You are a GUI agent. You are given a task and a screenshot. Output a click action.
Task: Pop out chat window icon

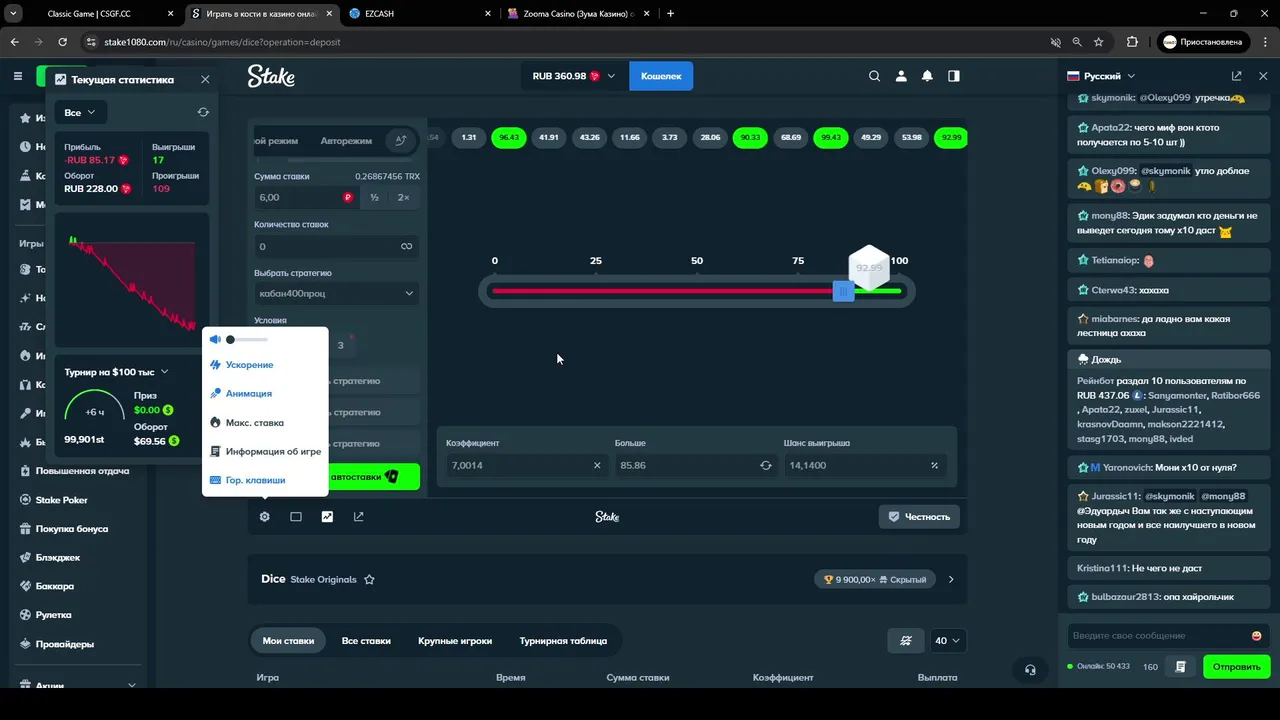[1237, 76]
